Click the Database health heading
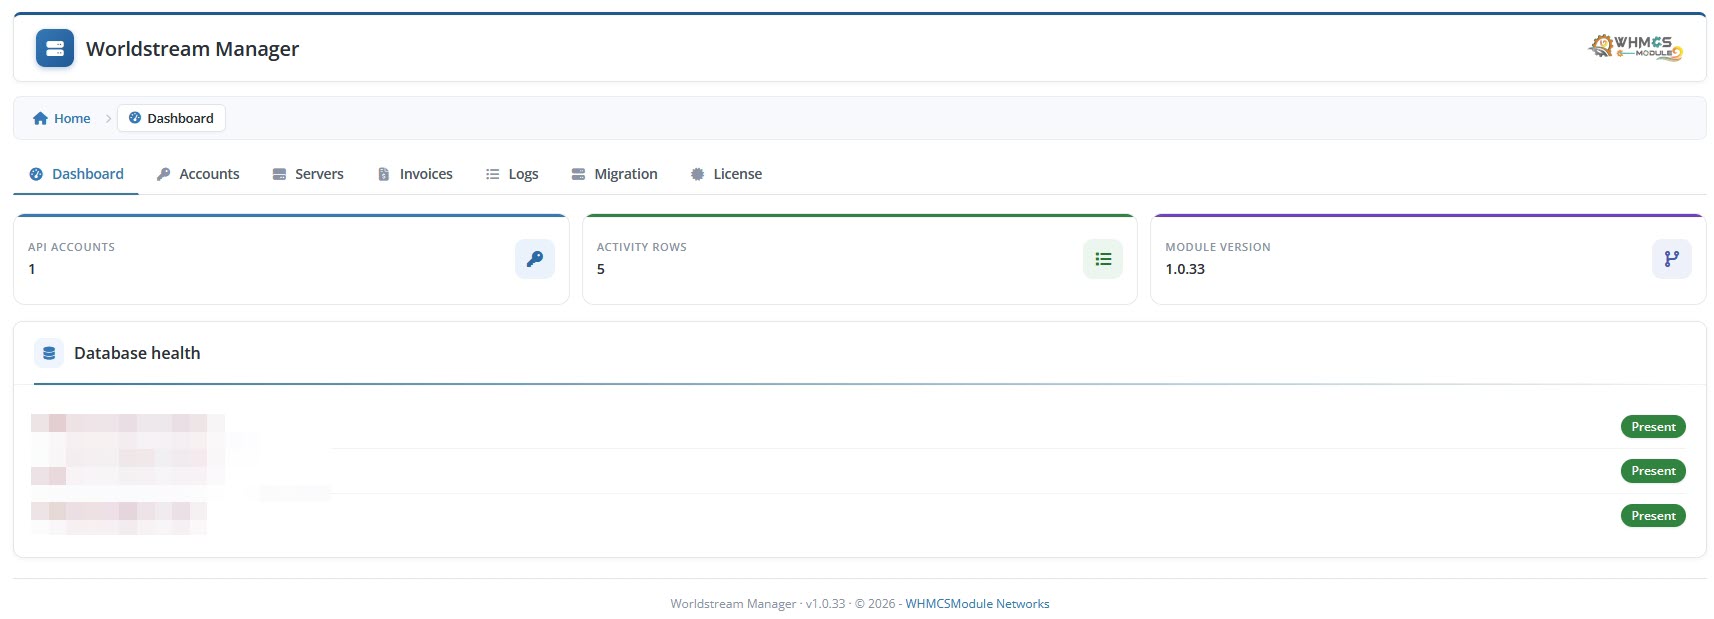 pyautogui.click(x=137, y=353)
